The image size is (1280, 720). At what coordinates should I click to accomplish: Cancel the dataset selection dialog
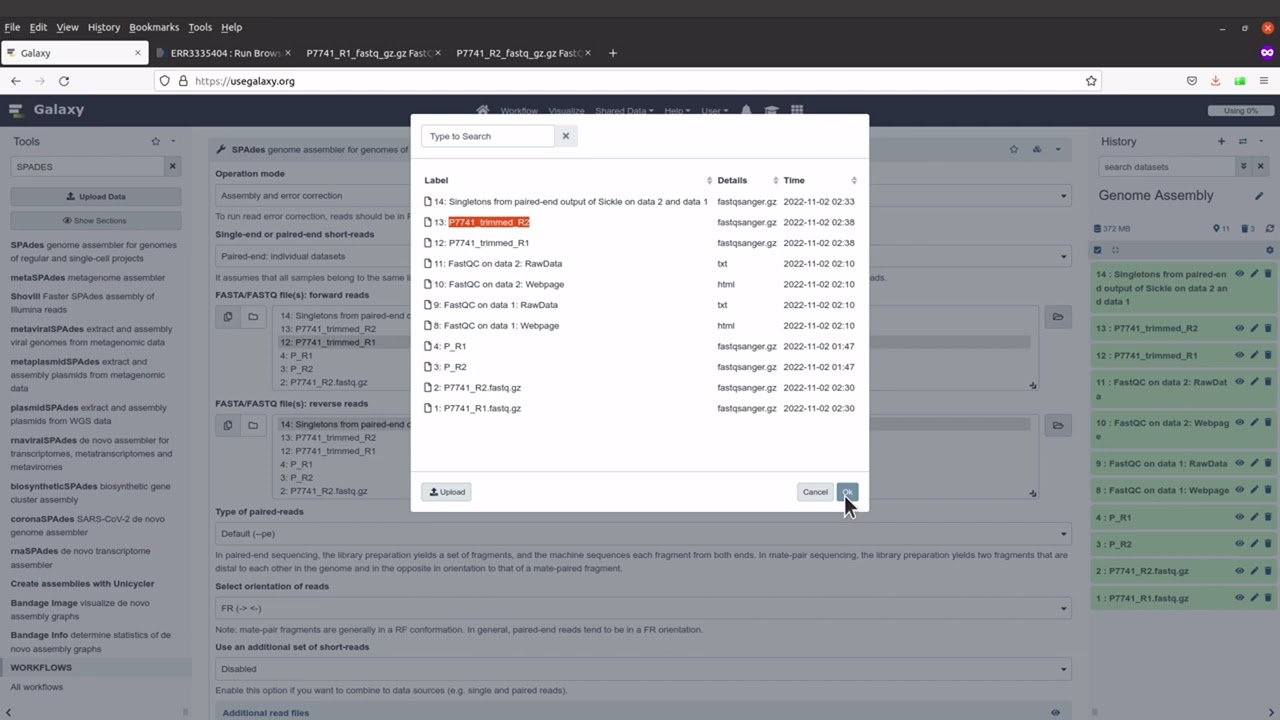point(815,492)
